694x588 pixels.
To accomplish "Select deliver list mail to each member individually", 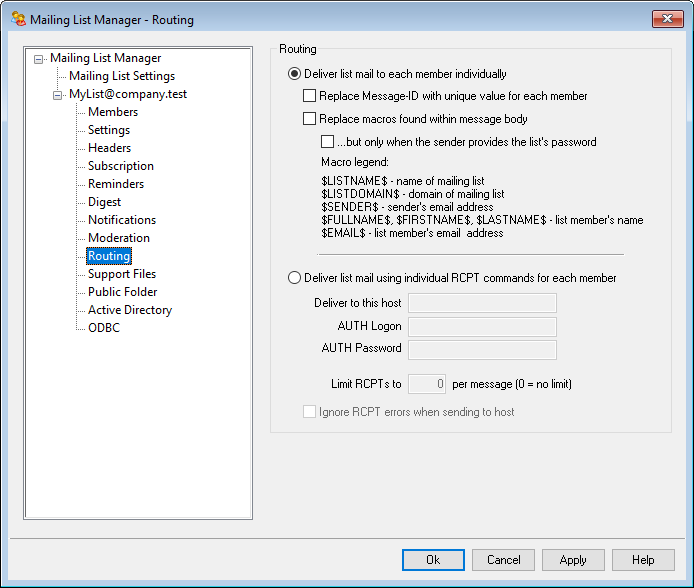I will 295,74.
